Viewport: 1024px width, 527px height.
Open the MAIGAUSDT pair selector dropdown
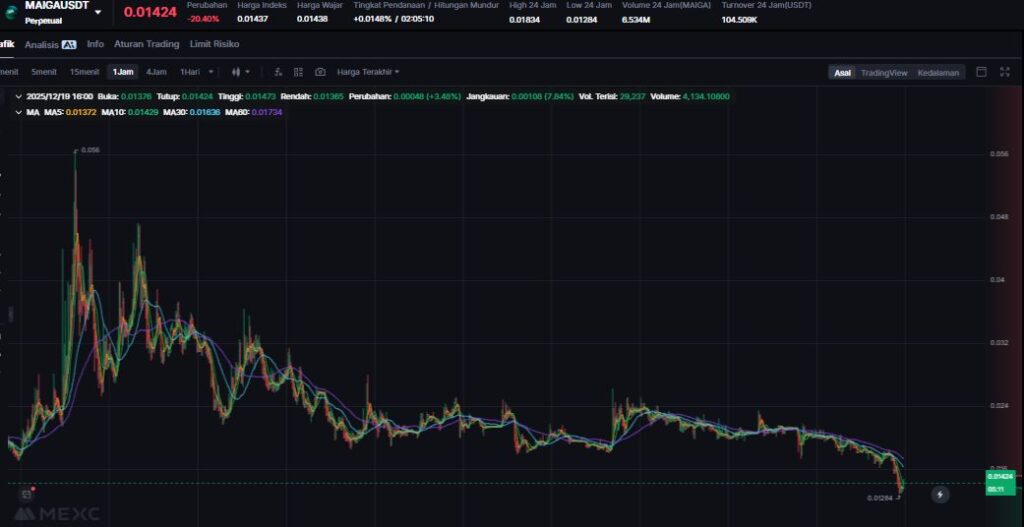(98, 12)
